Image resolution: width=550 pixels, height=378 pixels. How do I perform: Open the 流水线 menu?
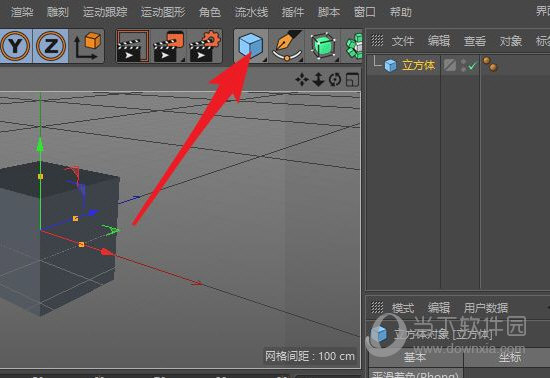251,12
